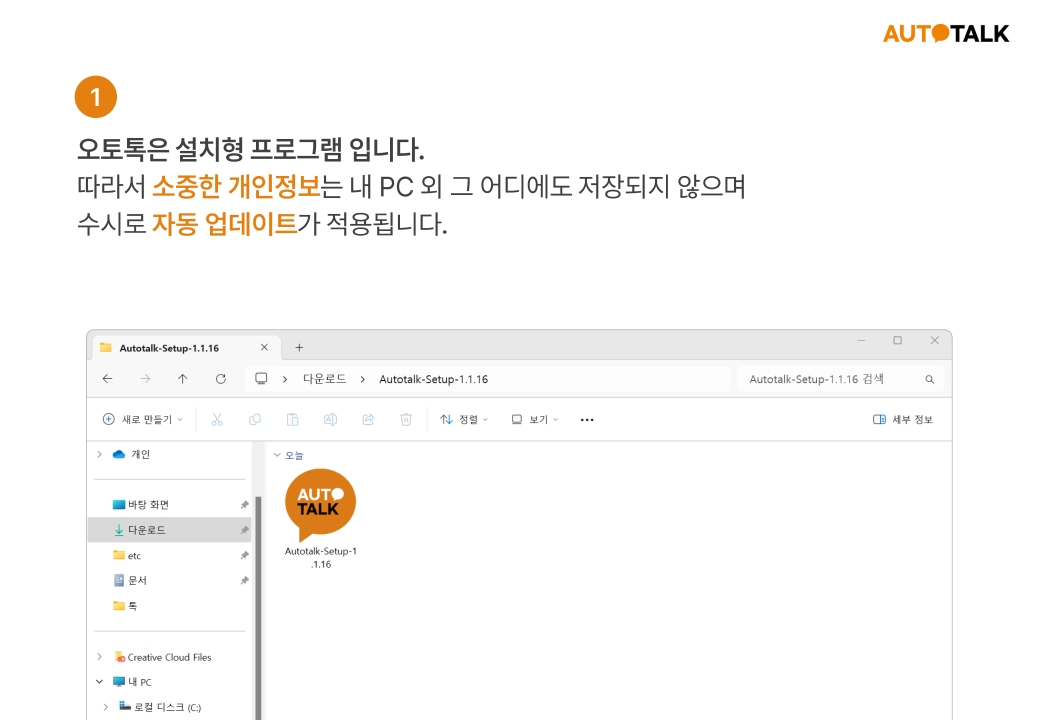Click the pin icon next to etc

point(244,555)
